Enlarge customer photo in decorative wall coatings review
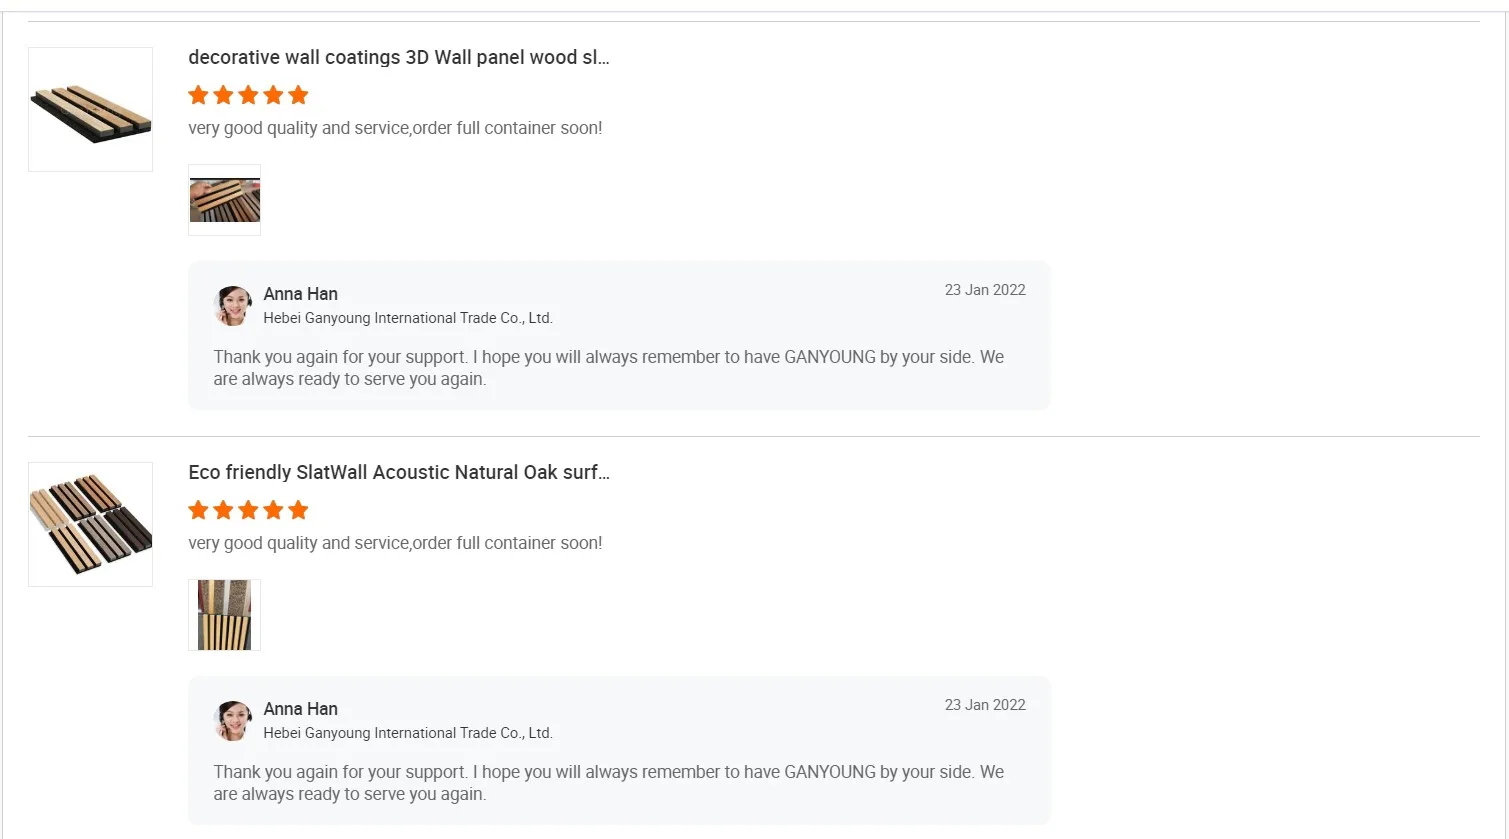 (224, 200)
